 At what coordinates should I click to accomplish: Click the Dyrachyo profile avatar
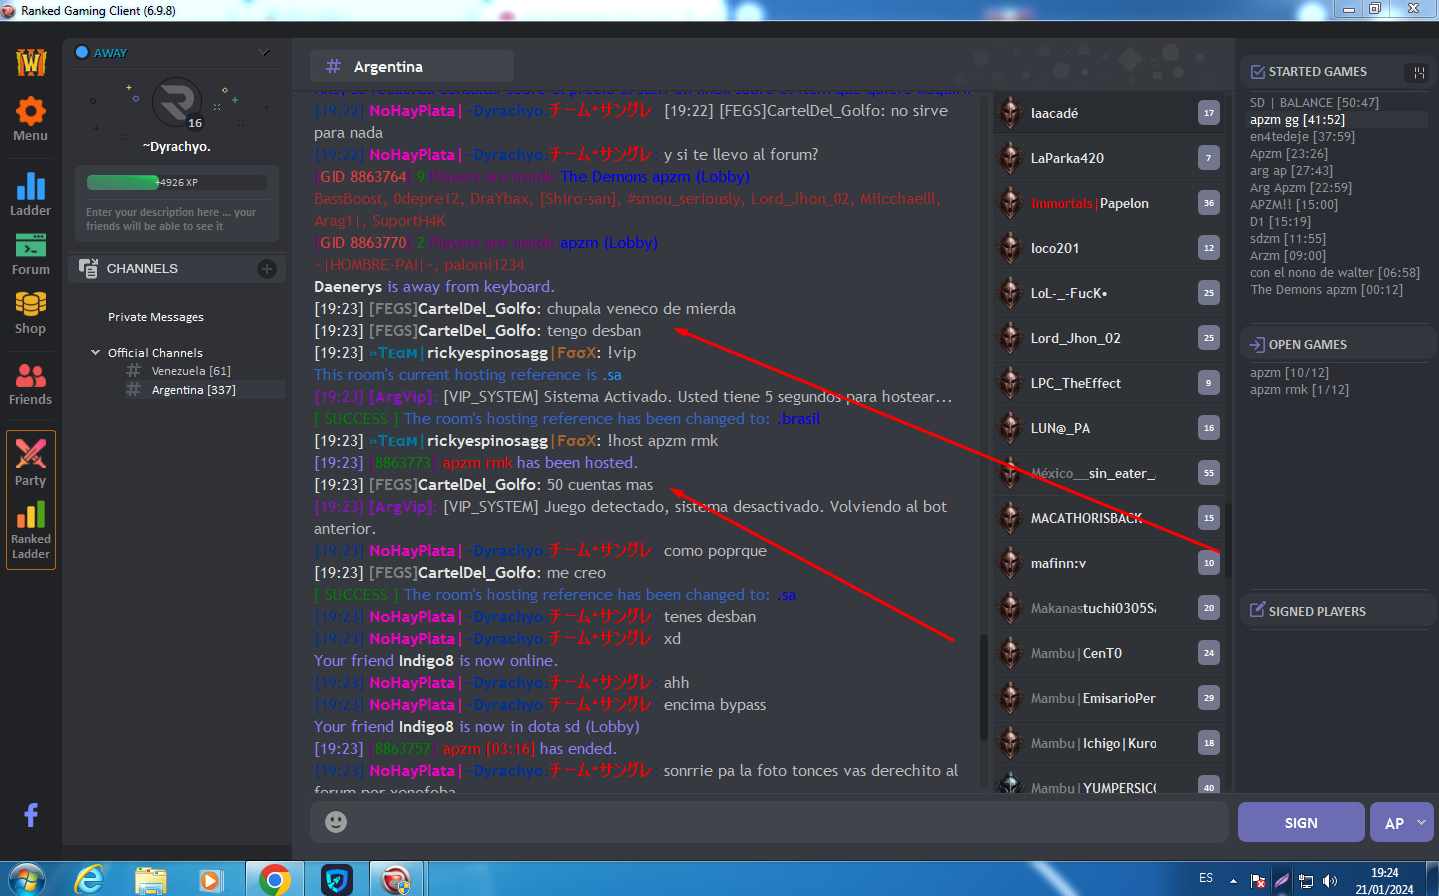coord(177,103)
